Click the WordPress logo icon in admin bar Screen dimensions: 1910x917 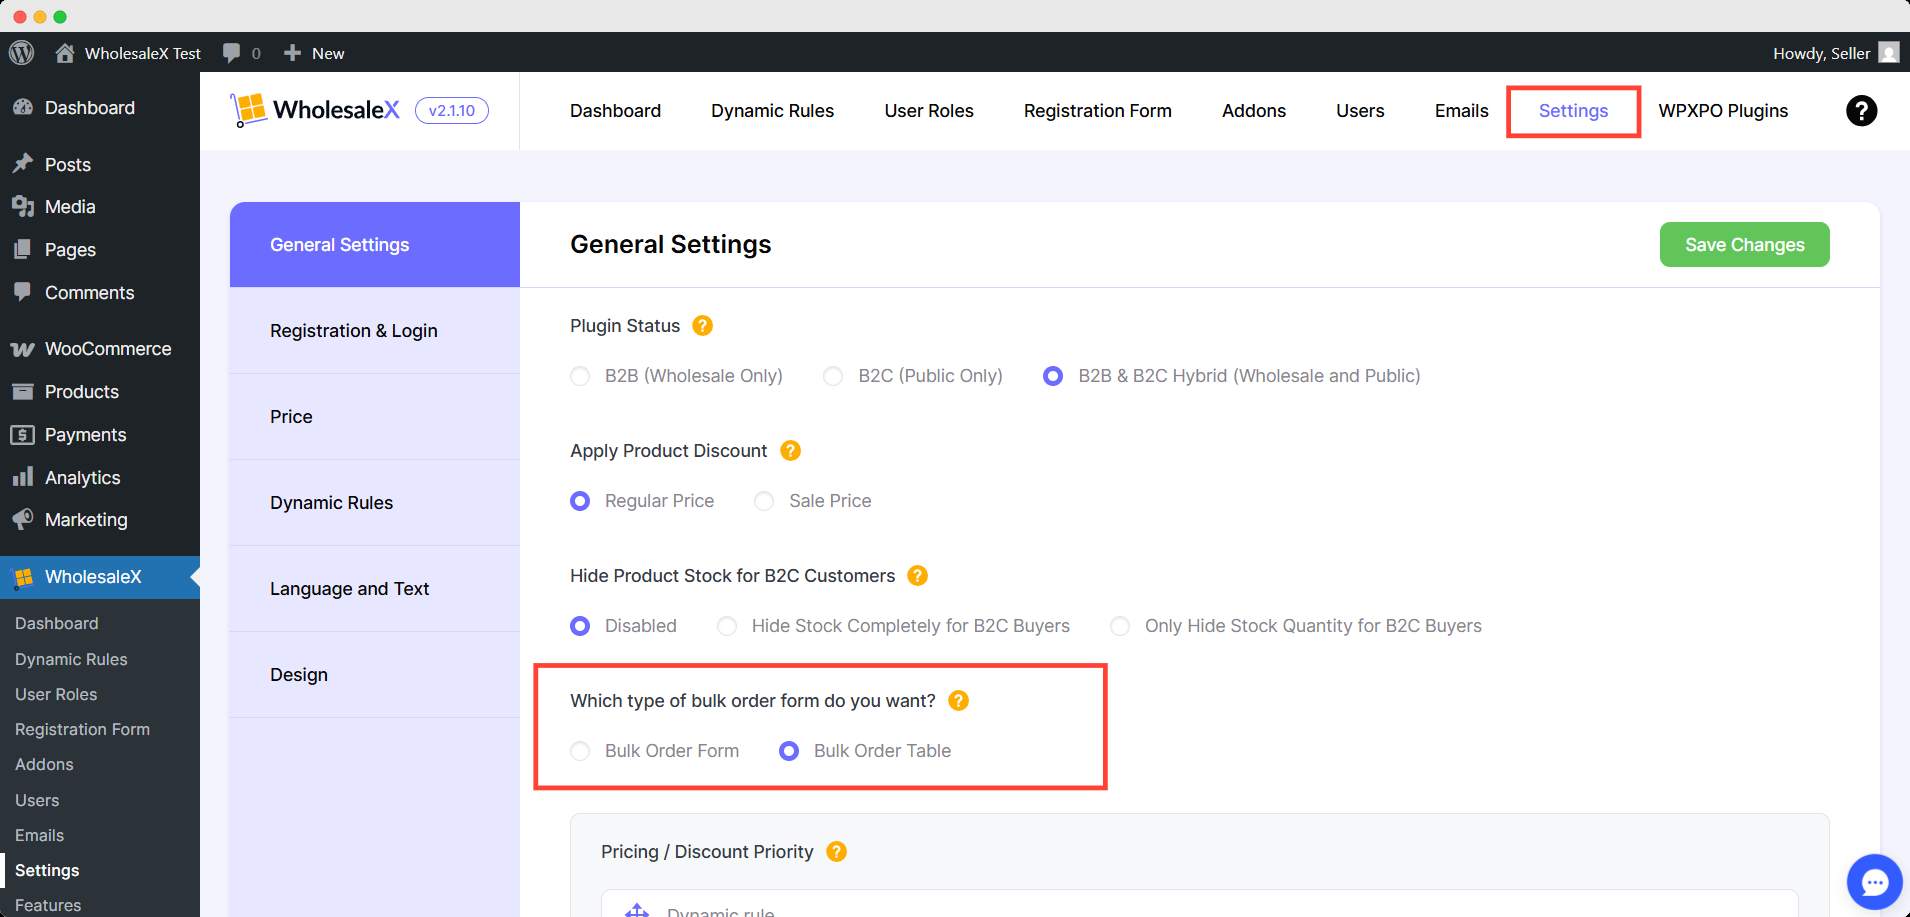coord(21,53)
